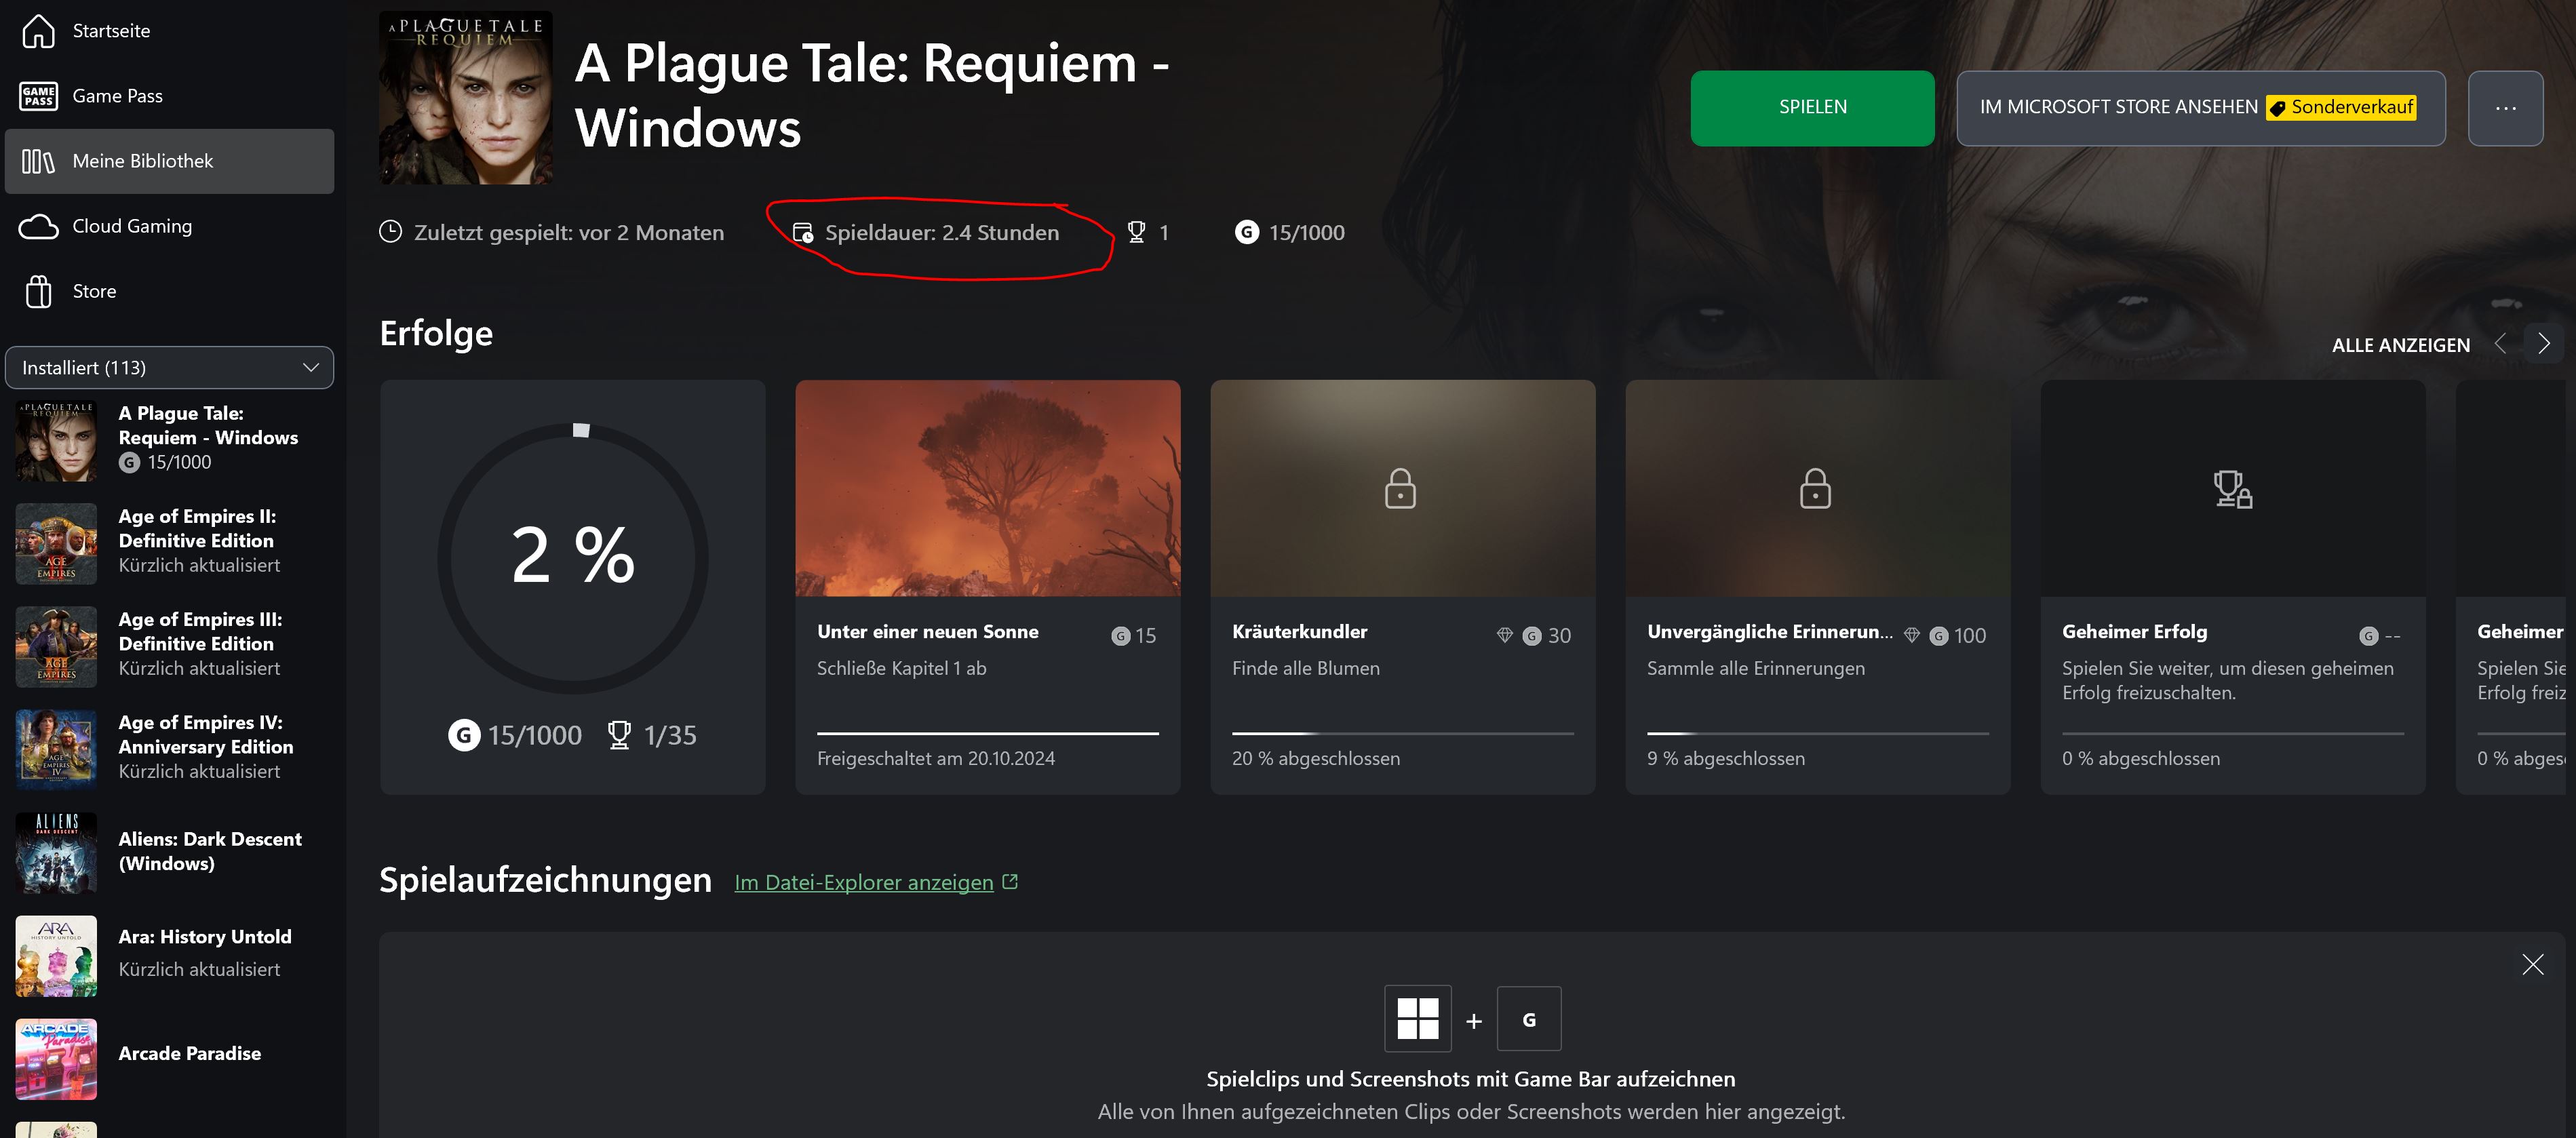Click the diamond rarity icon on Unvergängliche Erinnerungen
This screenshot has height=1138, width=2576.
pyautogui.click(x=1911, y=635)
